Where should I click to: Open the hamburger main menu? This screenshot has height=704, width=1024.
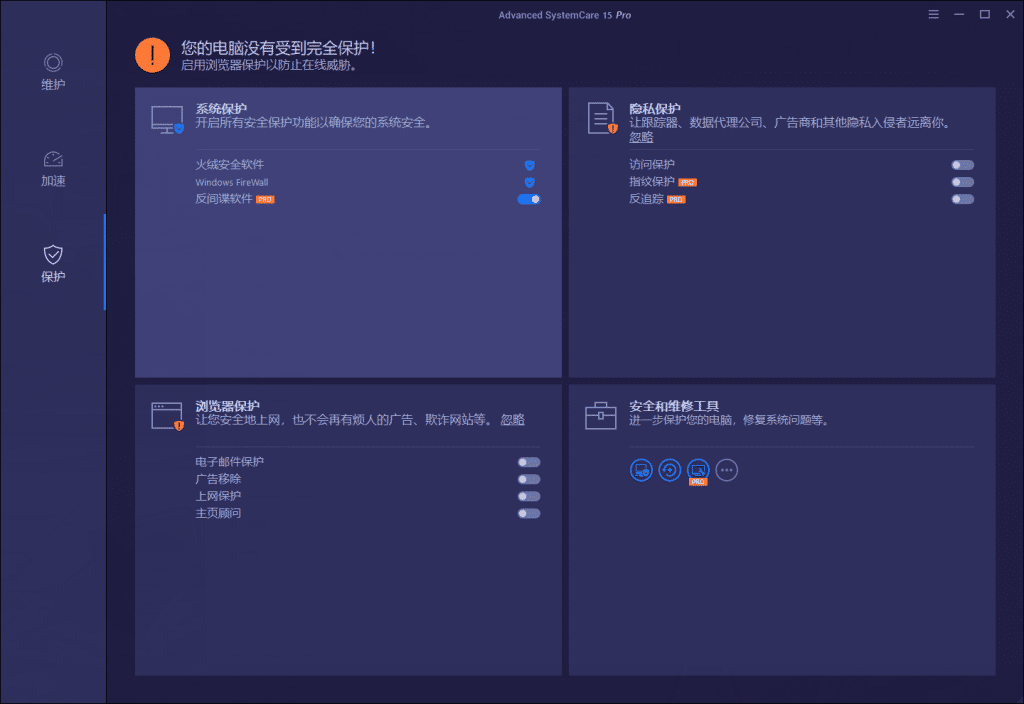tap(934, 14)
